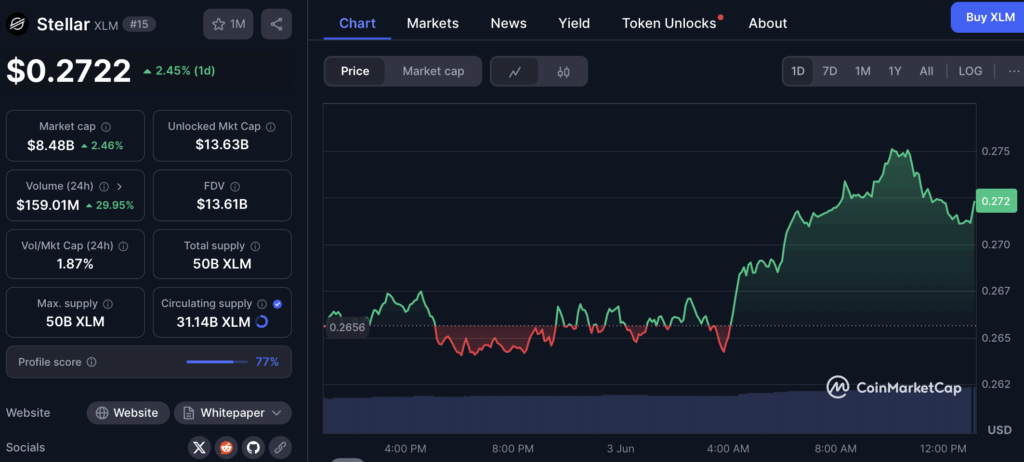Click the 31.14B XLM circulating supply value
Screen dimensions: 1024x462
pyautogui.click(x=214, y=322)
